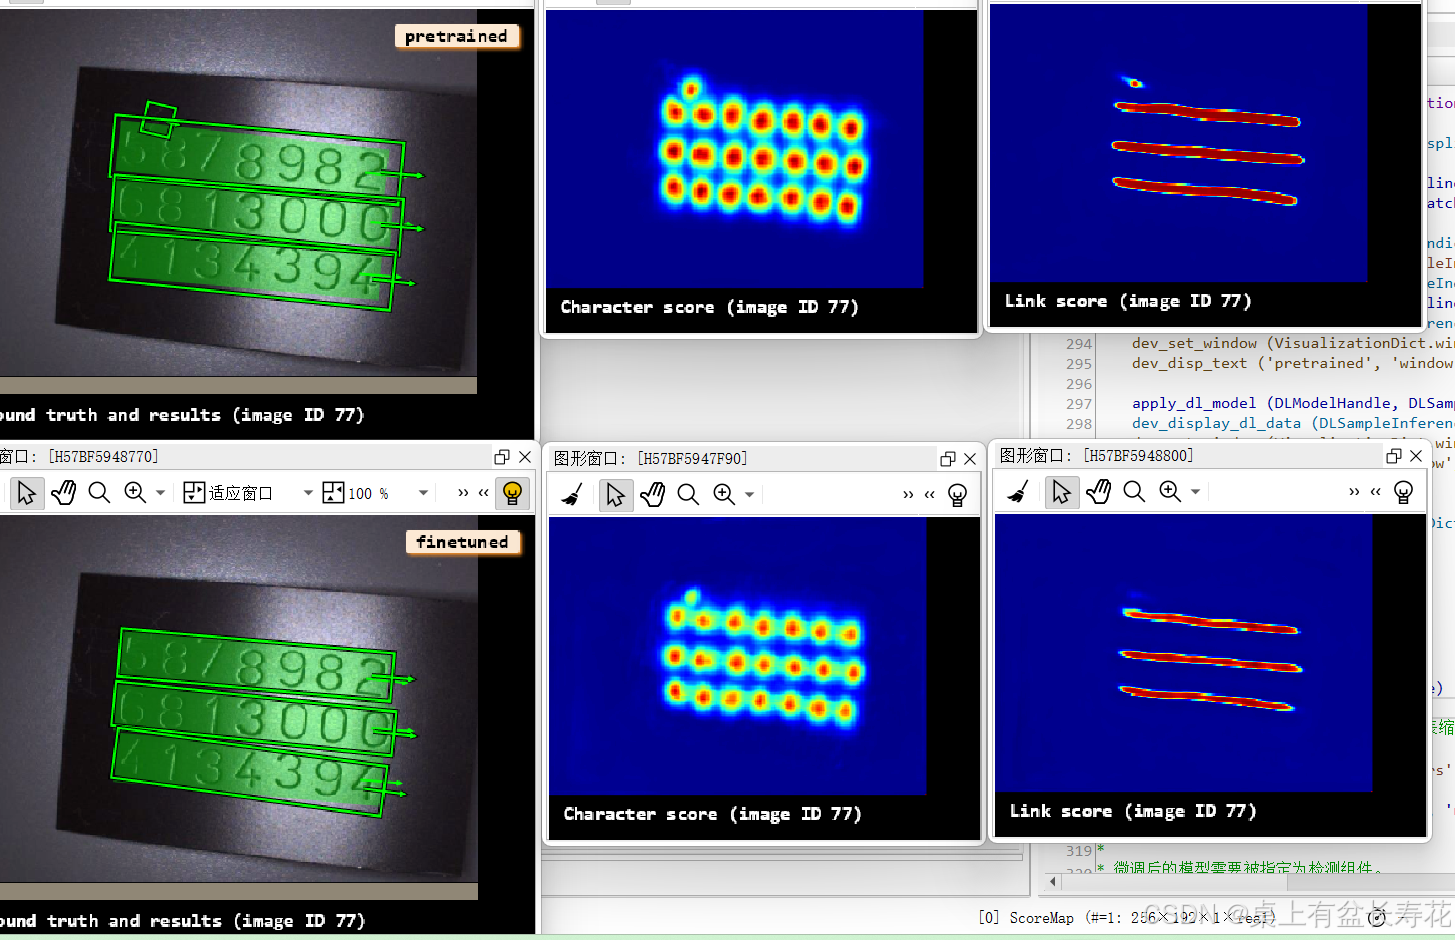
Task: Select the magnifier tool in right Link score window
Action: tap(1134, 491)
